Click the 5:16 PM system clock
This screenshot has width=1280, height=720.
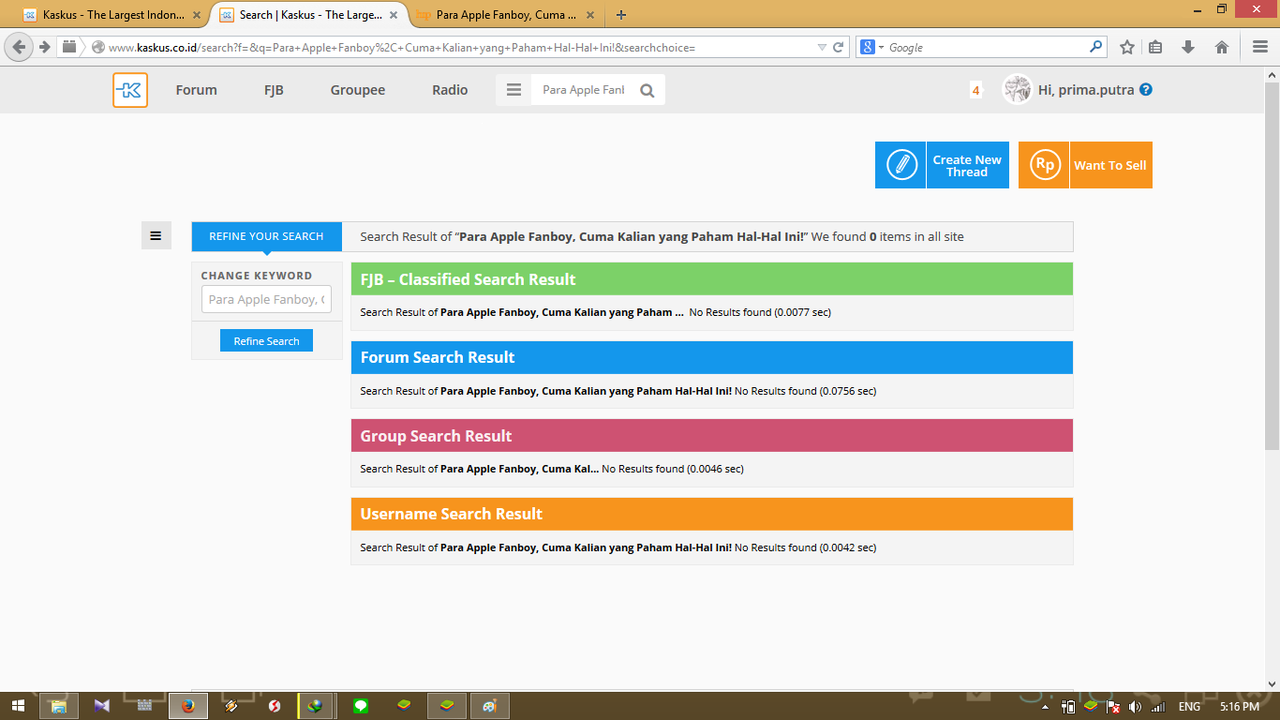click(1239, 706)
